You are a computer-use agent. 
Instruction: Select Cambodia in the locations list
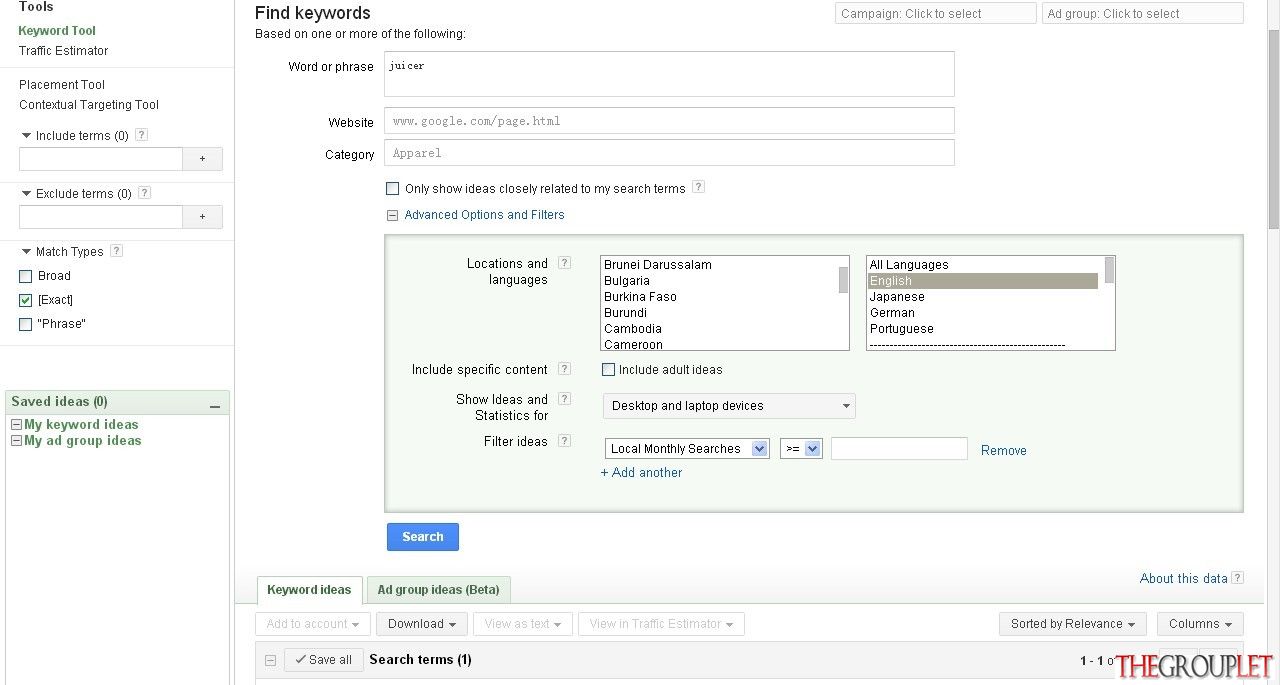pyautogui.click(x=720, y=329)
